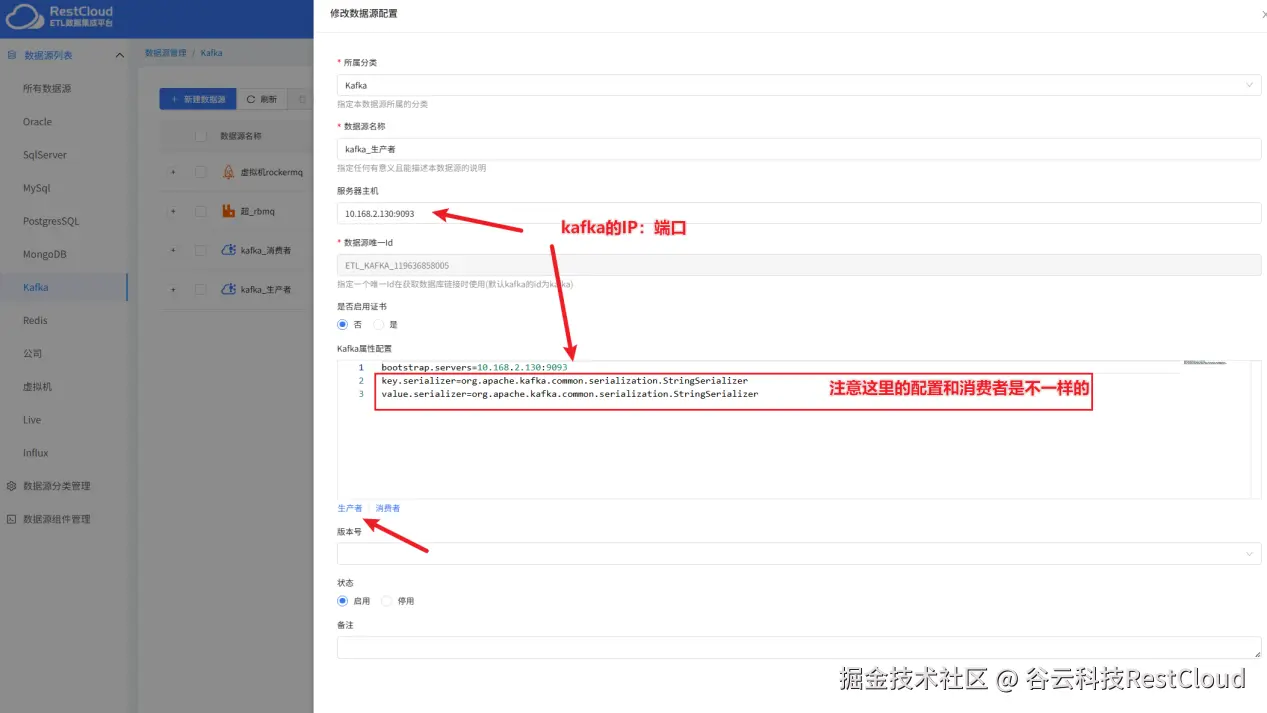
Task: Click value.serializer line in editor
Action: point(569,394)
